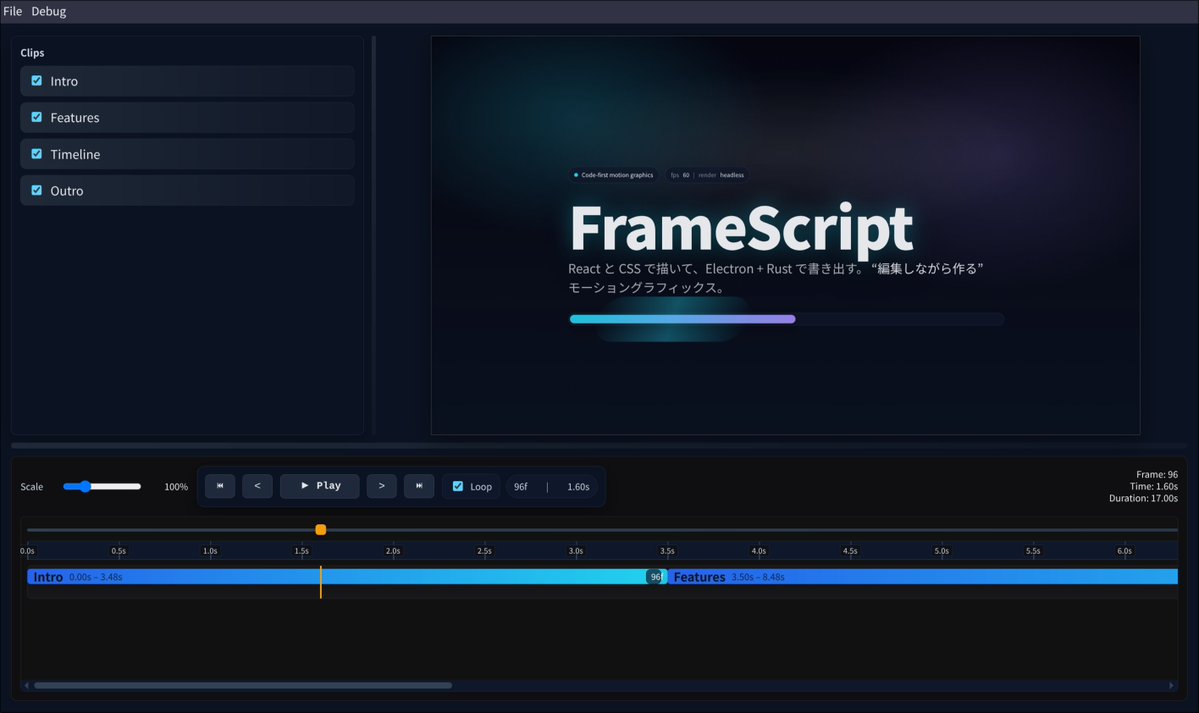Click the 100% scale value label

click(176, 487)
